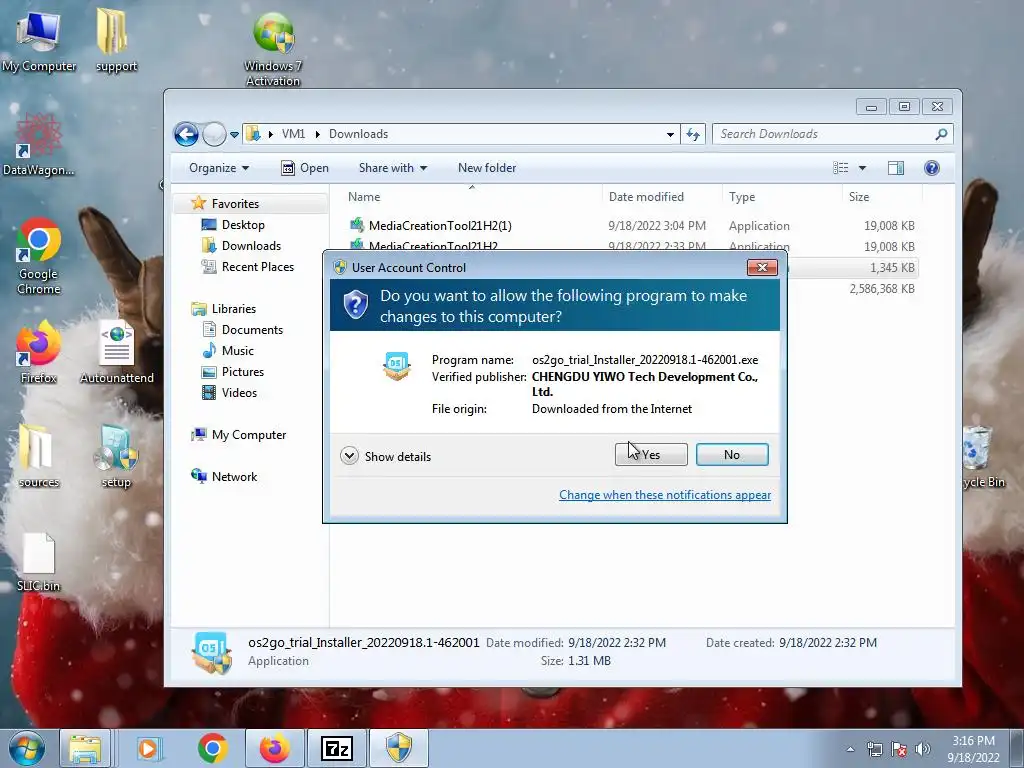This screenshot has height=768, width=1024.
Task: Click the UAC shield question mark icon
Action: click(356, 306)
